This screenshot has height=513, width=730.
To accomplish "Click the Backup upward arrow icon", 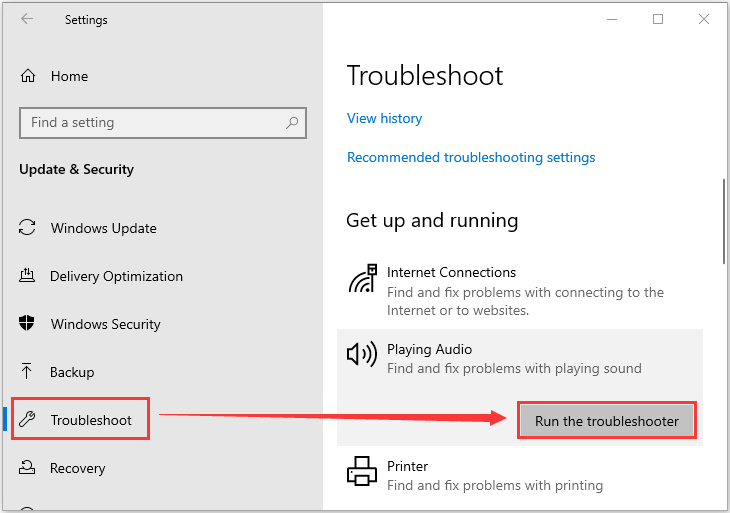I will 27,371.
